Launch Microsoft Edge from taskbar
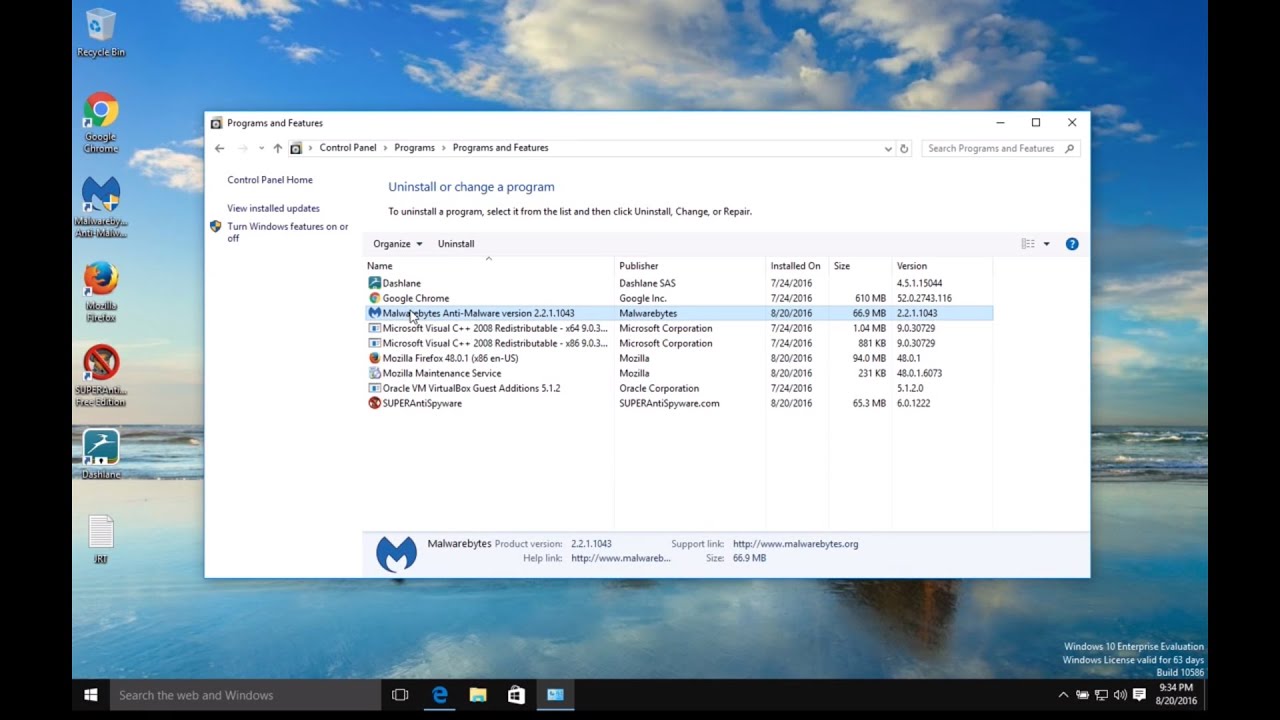The image size is (1280, 720). pyautogui.click(x=439, y=695)
